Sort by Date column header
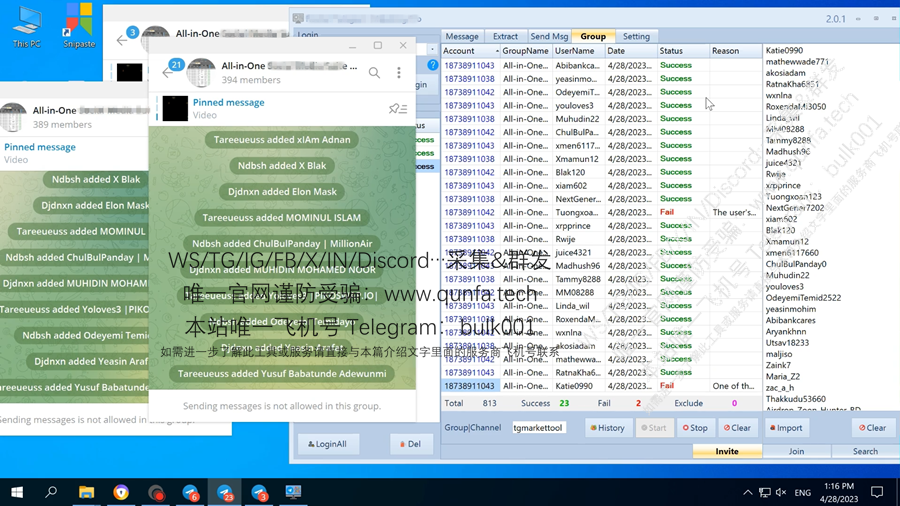The image size is (900, 506). [x=631, y=50]
